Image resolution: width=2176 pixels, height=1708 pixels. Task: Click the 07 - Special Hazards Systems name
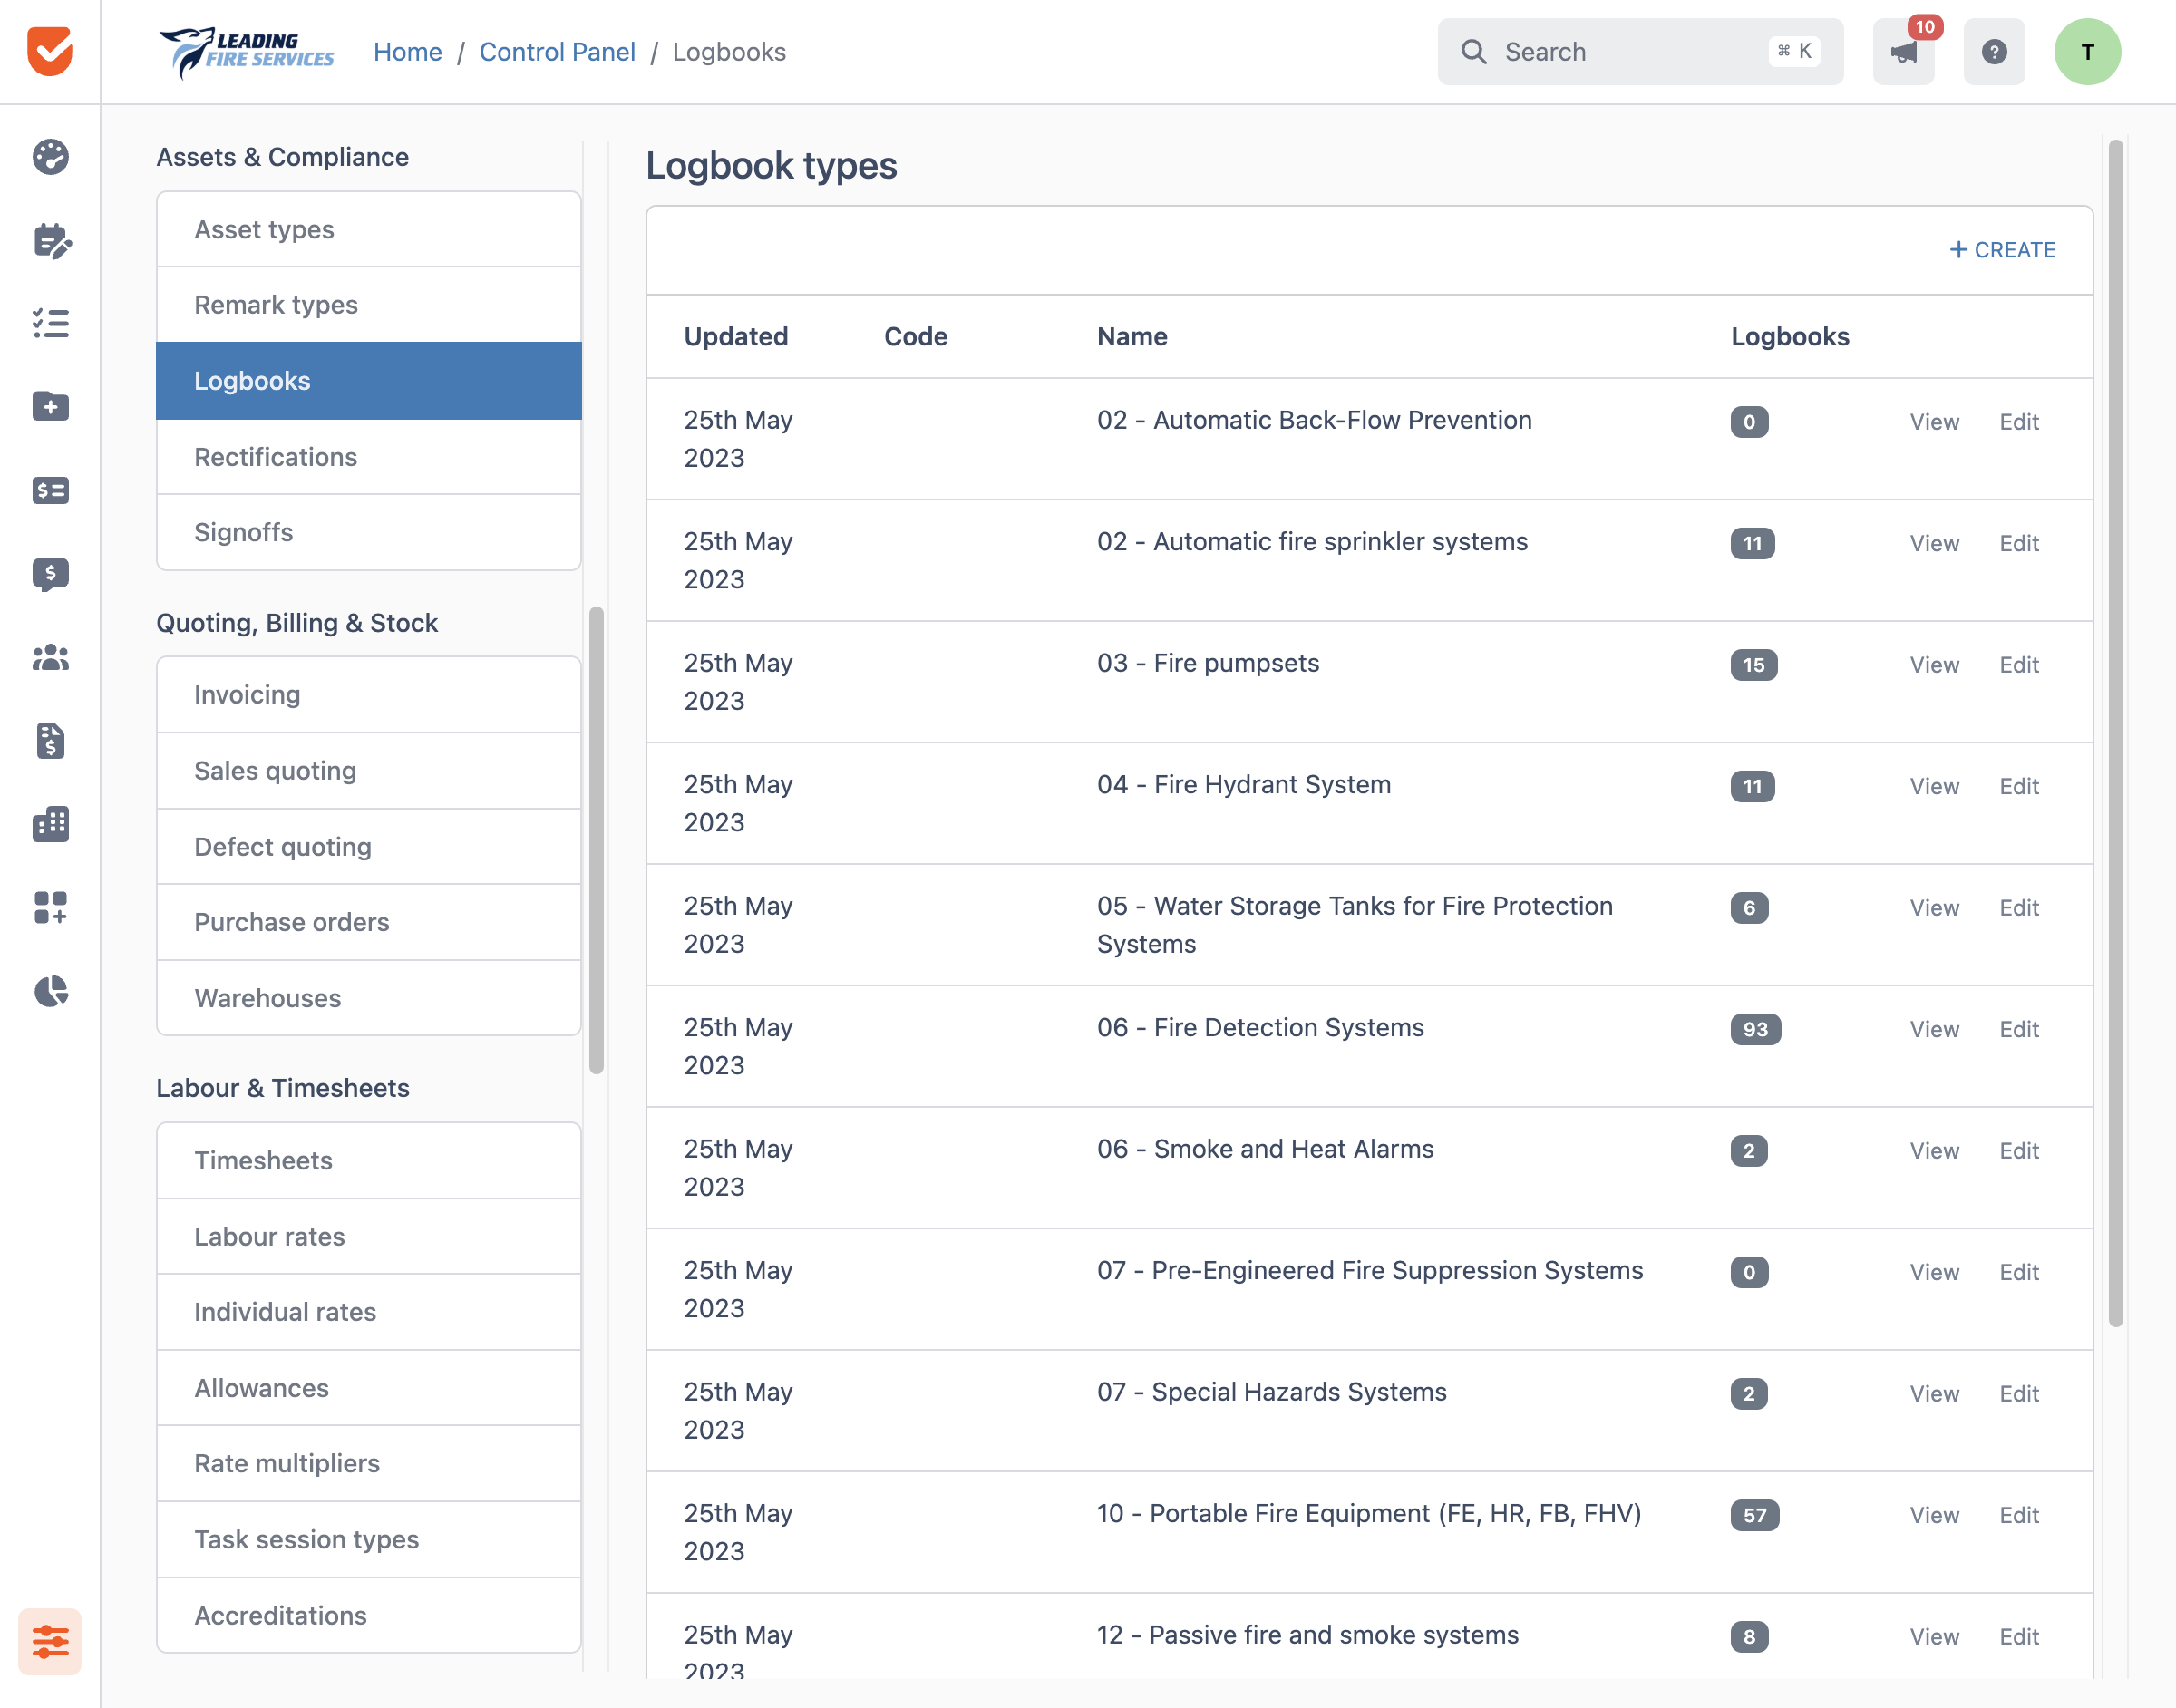tap(1272, 1392)
